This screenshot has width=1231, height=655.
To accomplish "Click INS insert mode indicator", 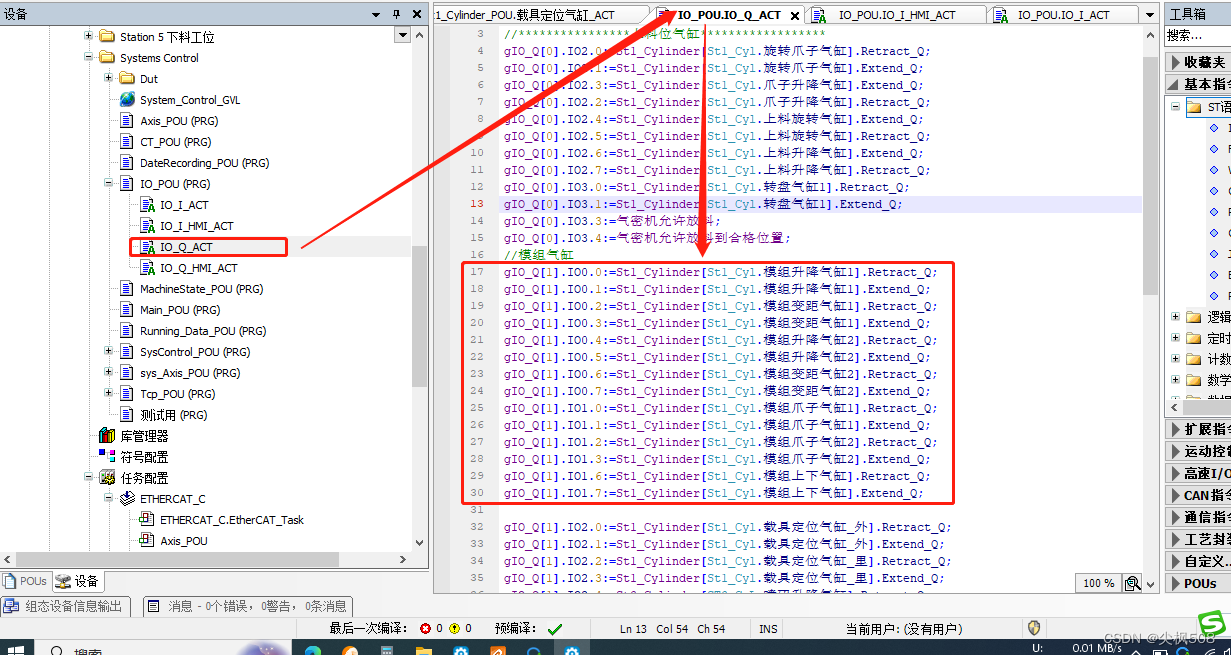I will 768,629.
